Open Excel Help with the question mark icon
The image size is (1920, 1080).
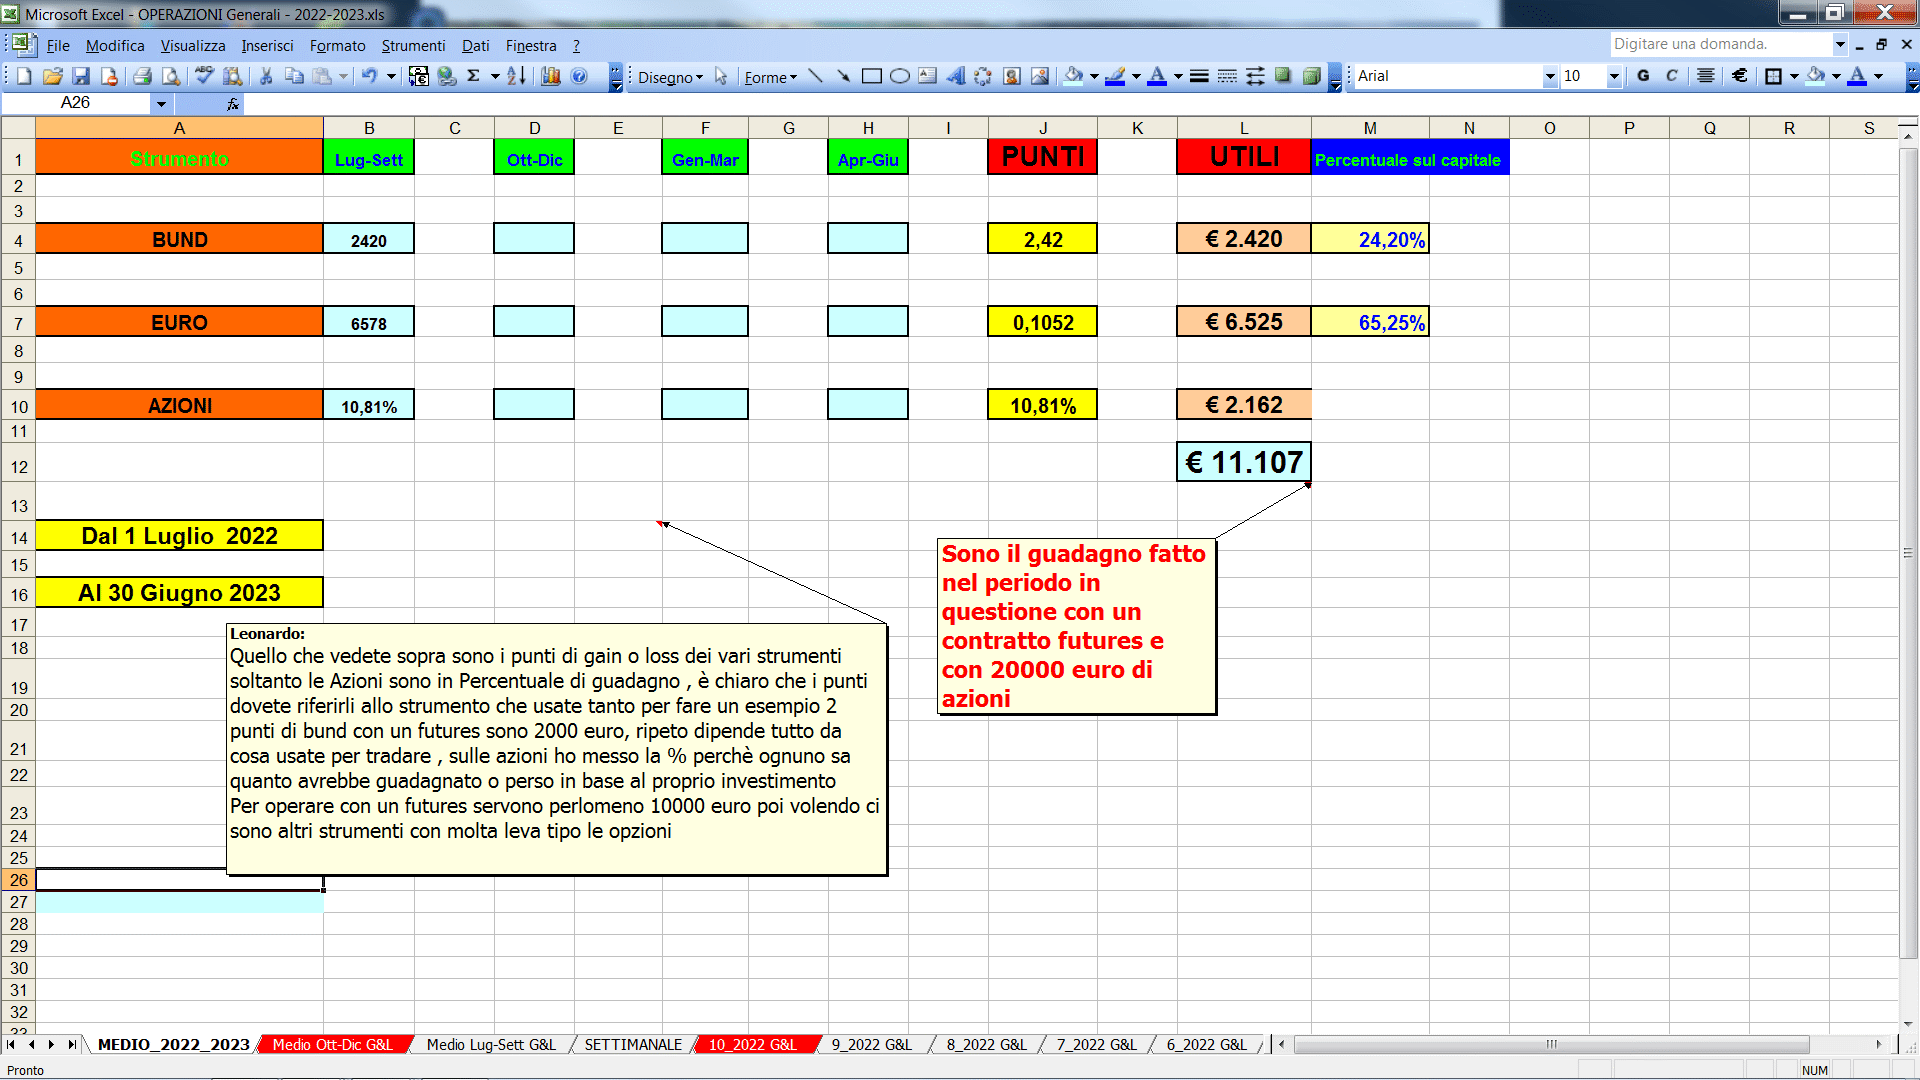tap(579, 76)
